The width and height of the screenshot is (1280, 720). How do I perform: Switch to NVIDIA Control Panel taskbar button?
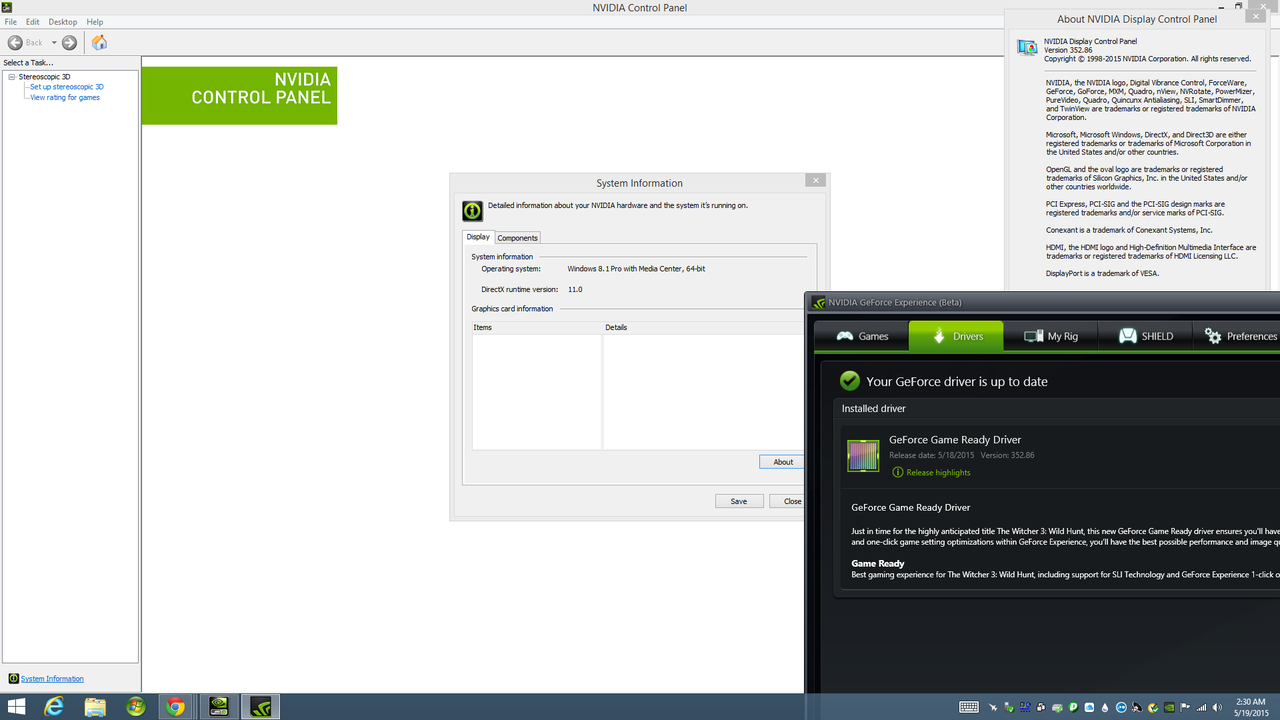pos(219,707)
